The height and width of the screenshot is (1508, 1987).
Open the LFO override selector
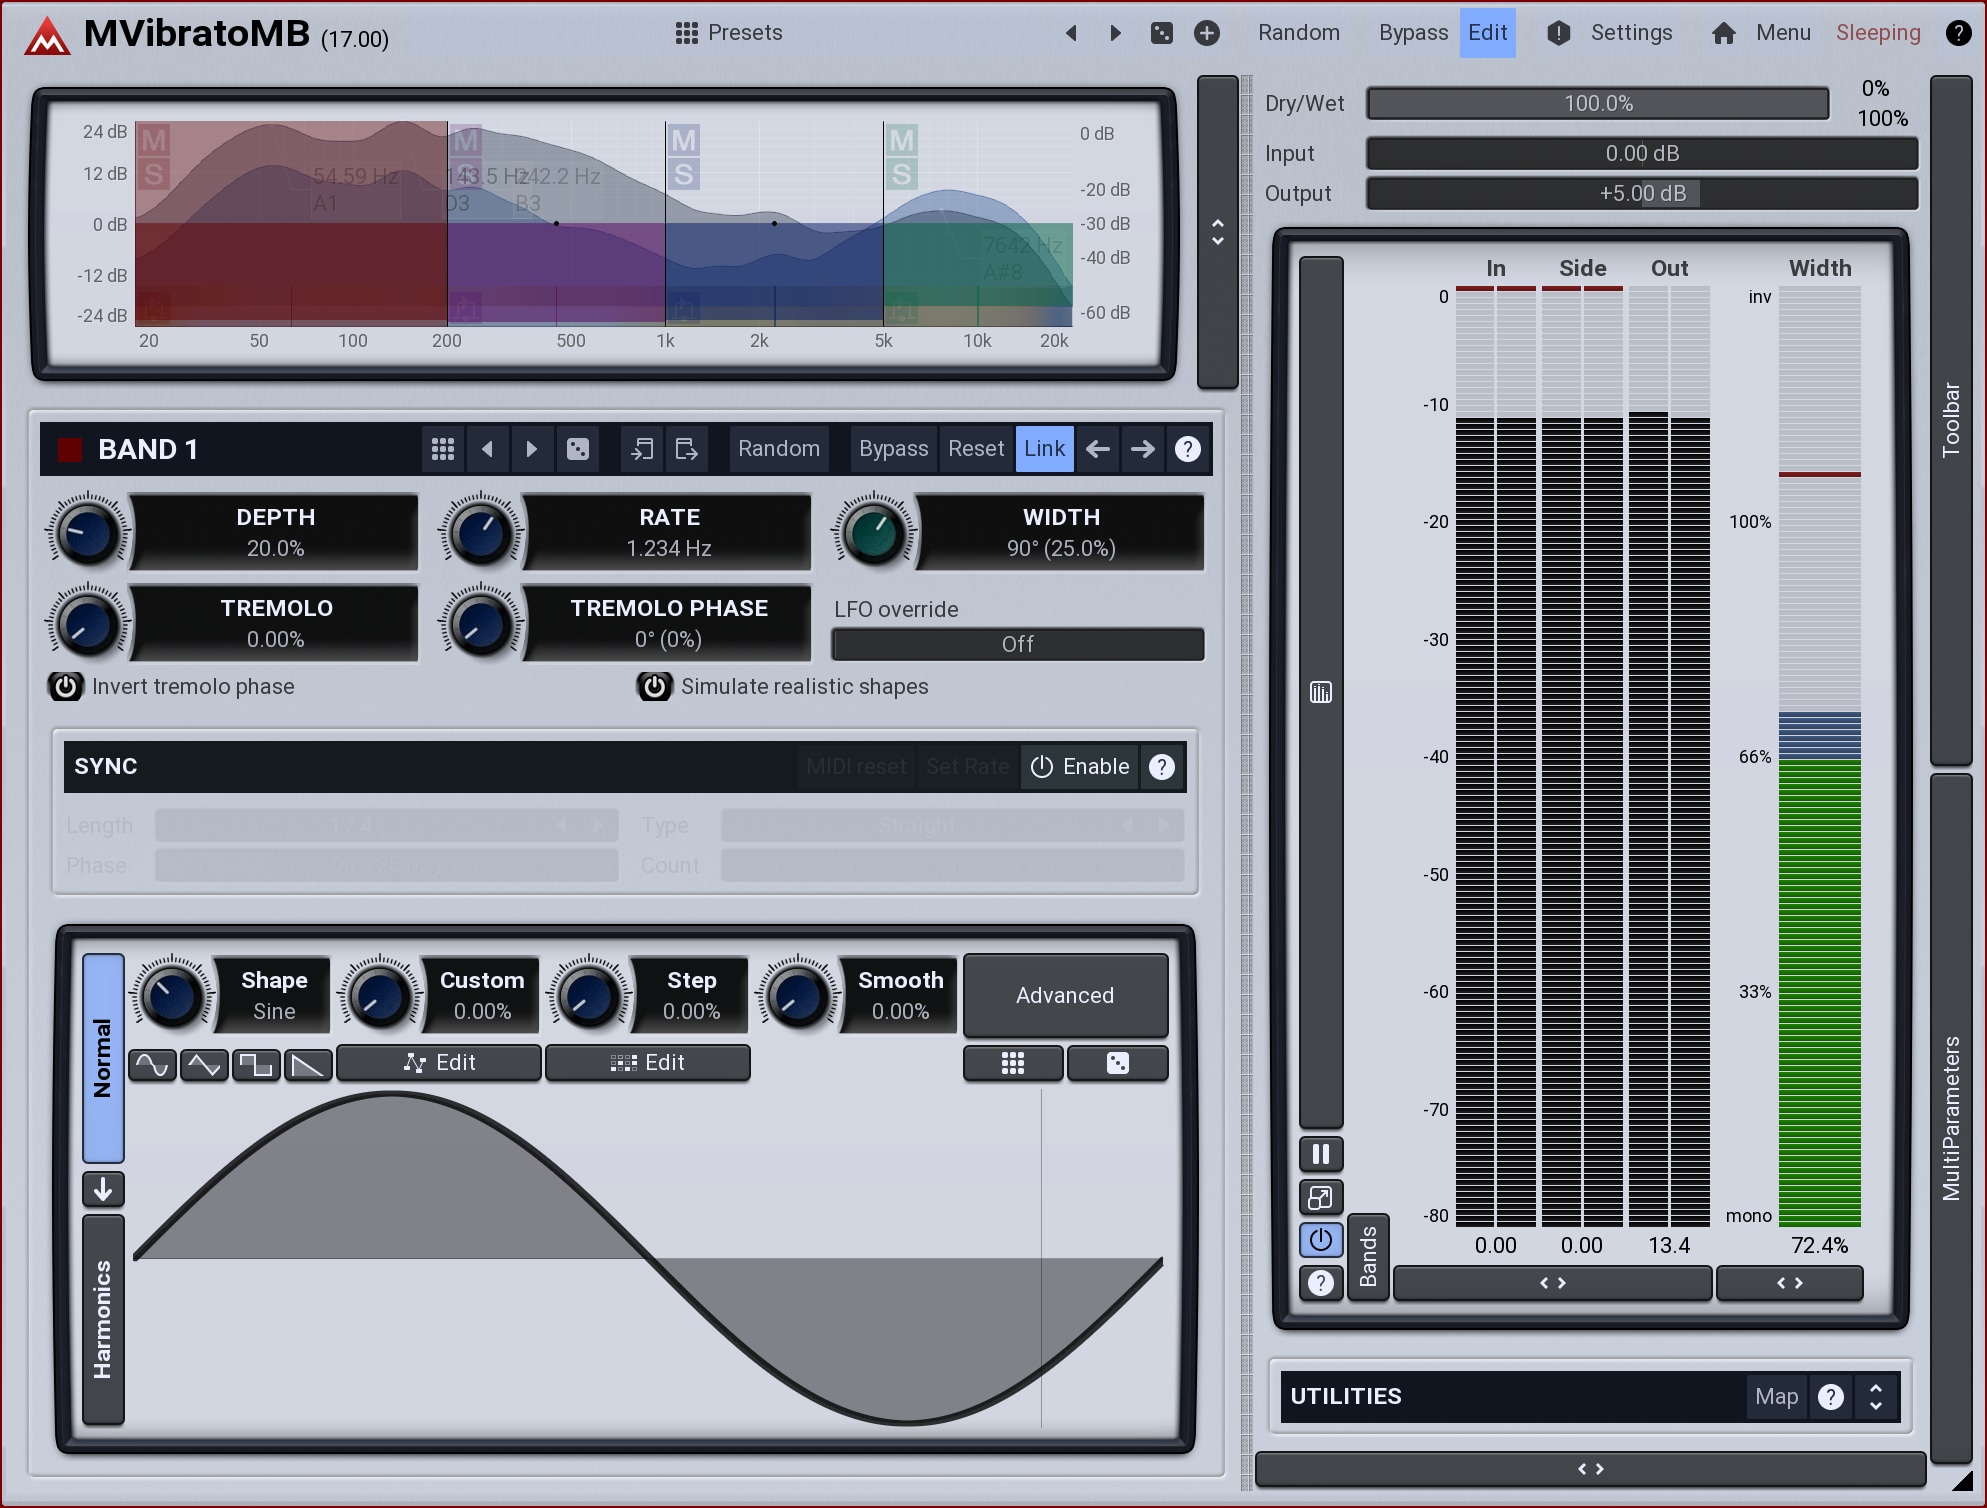coord(1017,645)
